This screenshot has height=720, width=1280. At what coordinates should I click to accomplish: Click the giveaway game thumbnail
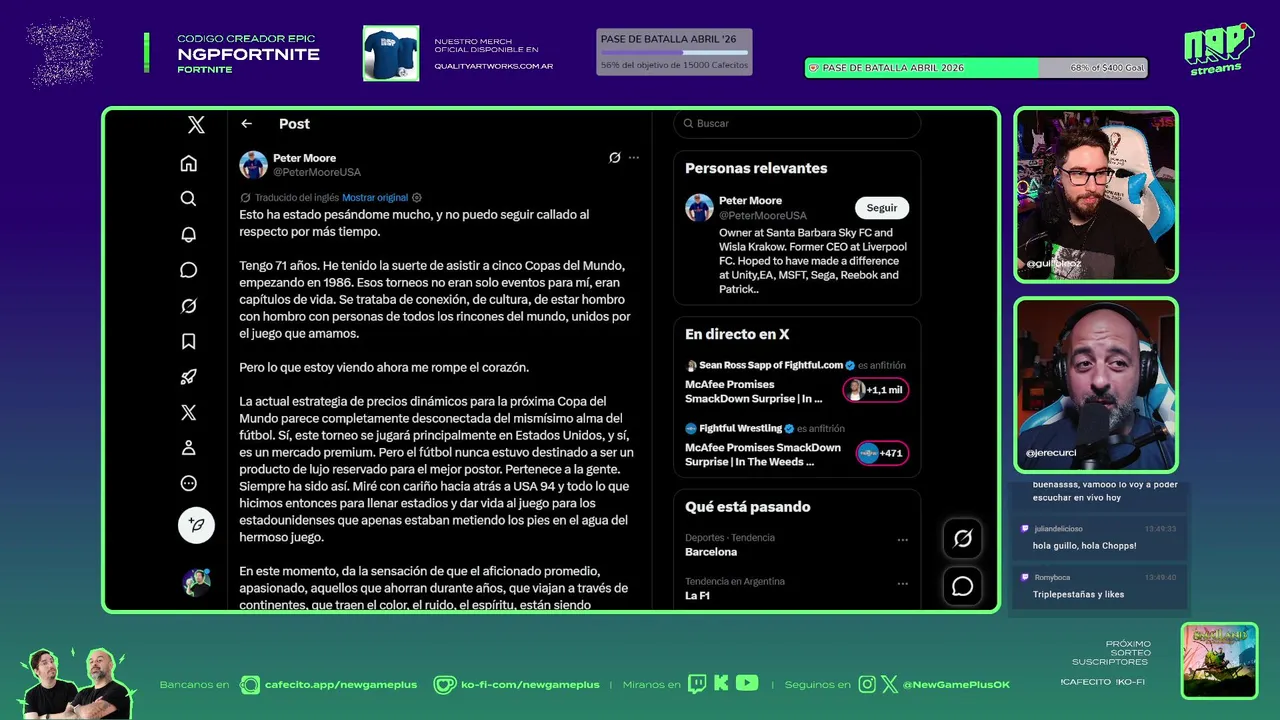(x=1219, y=661)
